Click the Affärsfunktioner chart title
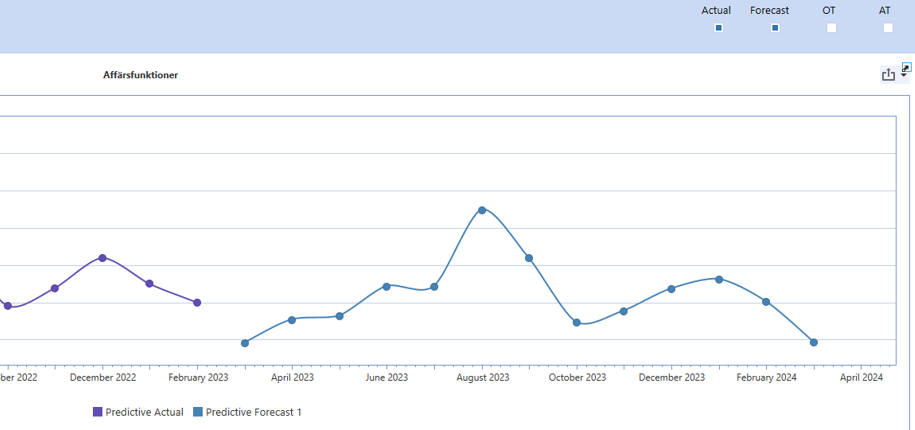 pyautogui.click(x=140, y=75)
